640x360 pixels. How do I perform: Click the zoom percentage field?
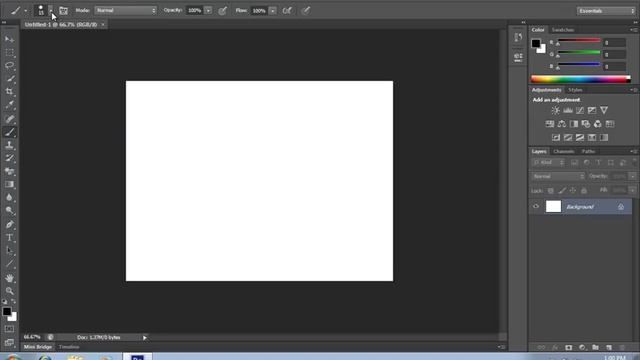tap(32, 337)
